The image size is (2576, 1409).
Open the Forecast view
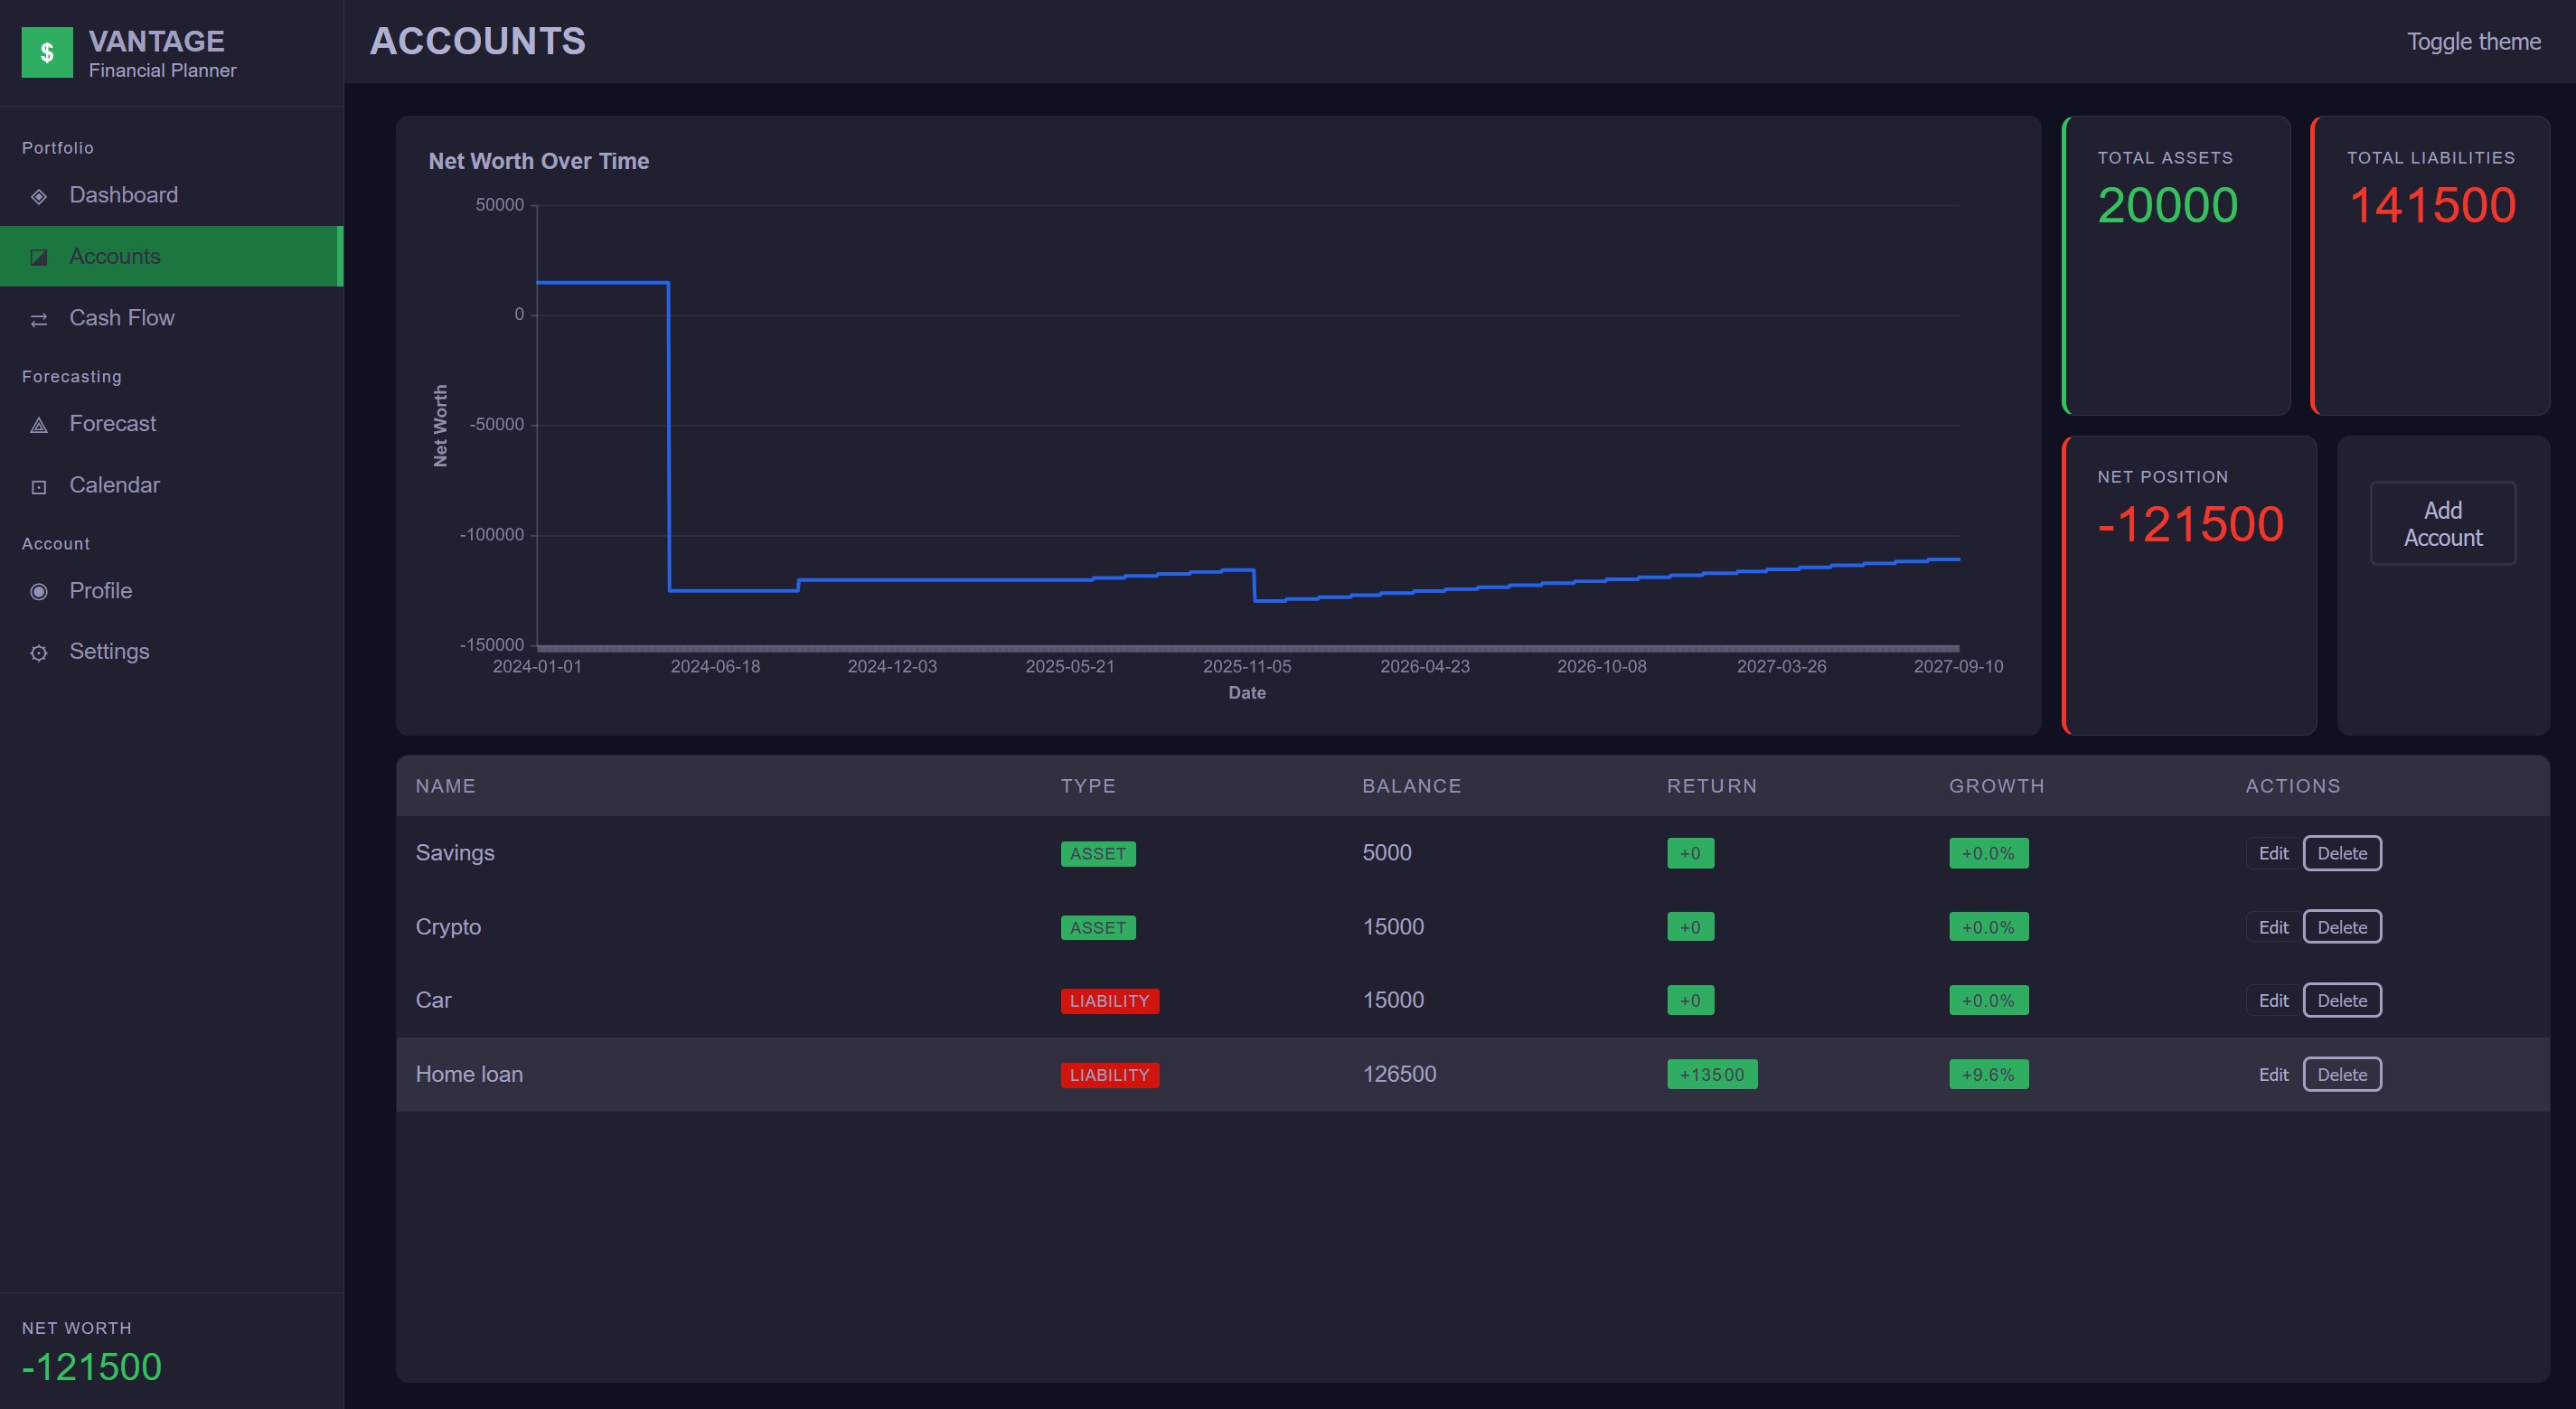172,424
